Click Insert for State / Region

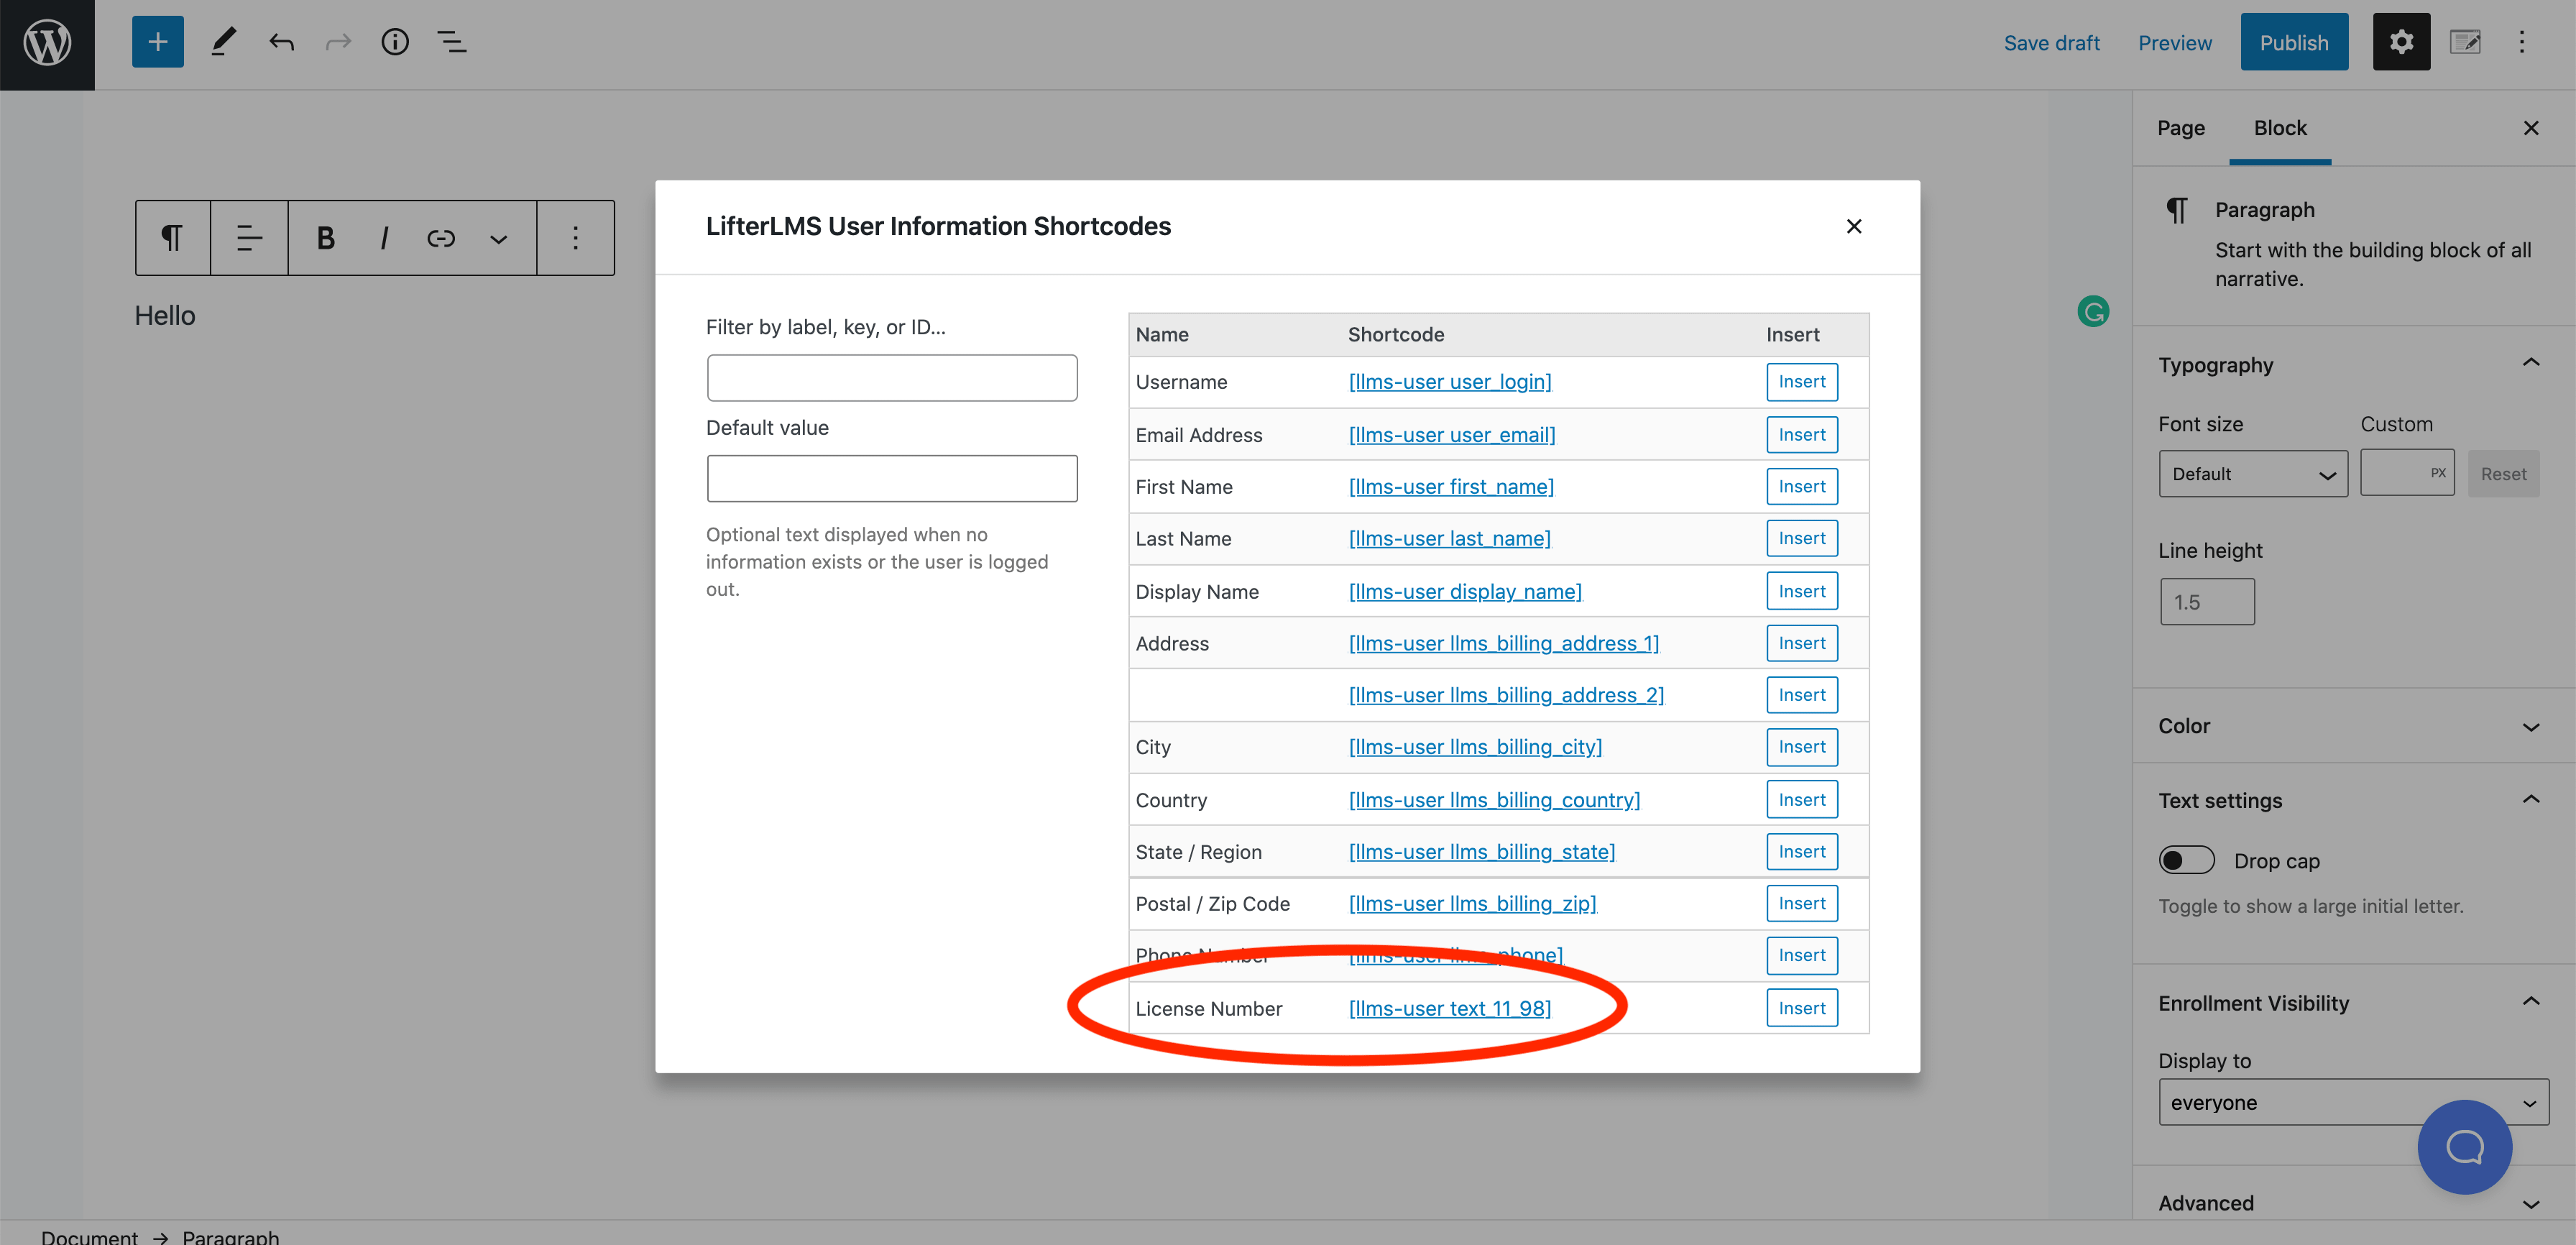pyautogui.click(x=1802, y=852)
